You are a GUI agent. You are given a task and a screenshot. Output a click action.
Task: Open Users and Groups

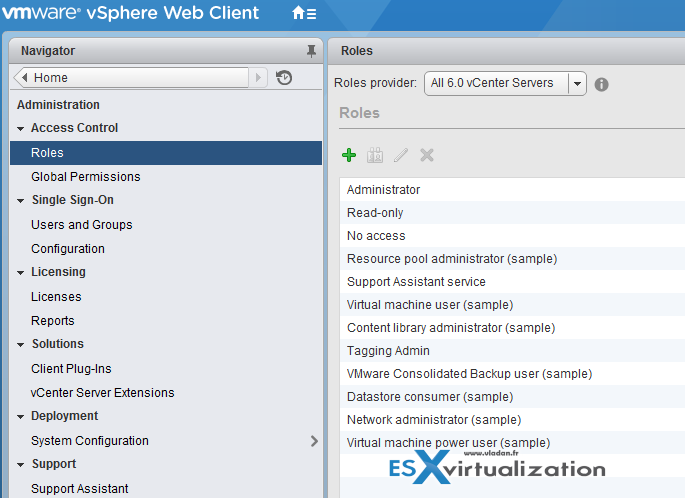pos(82,225)
